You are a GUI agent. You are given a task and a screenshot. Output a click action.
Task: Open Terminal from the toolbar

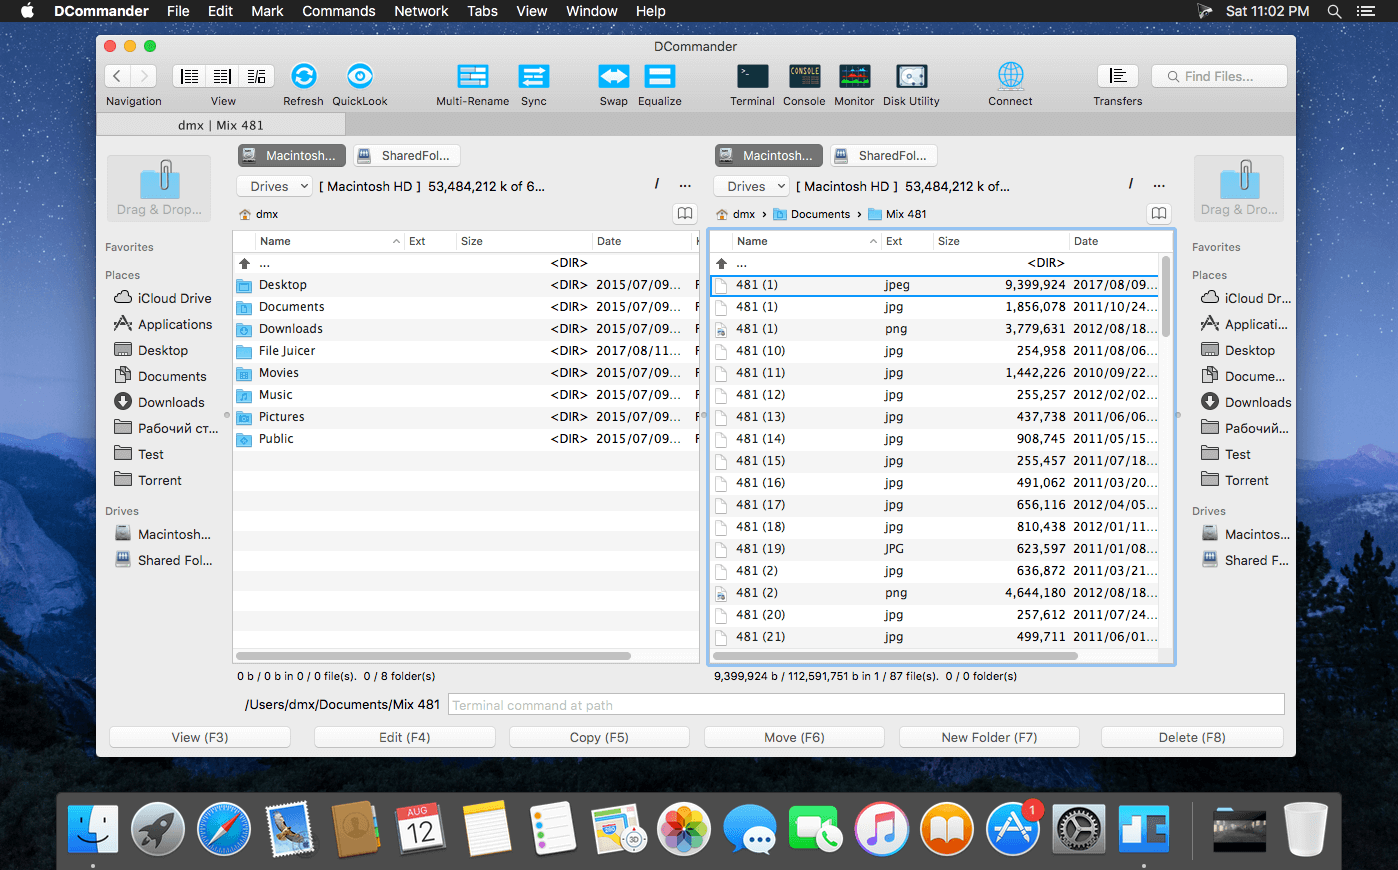point(753,76)
